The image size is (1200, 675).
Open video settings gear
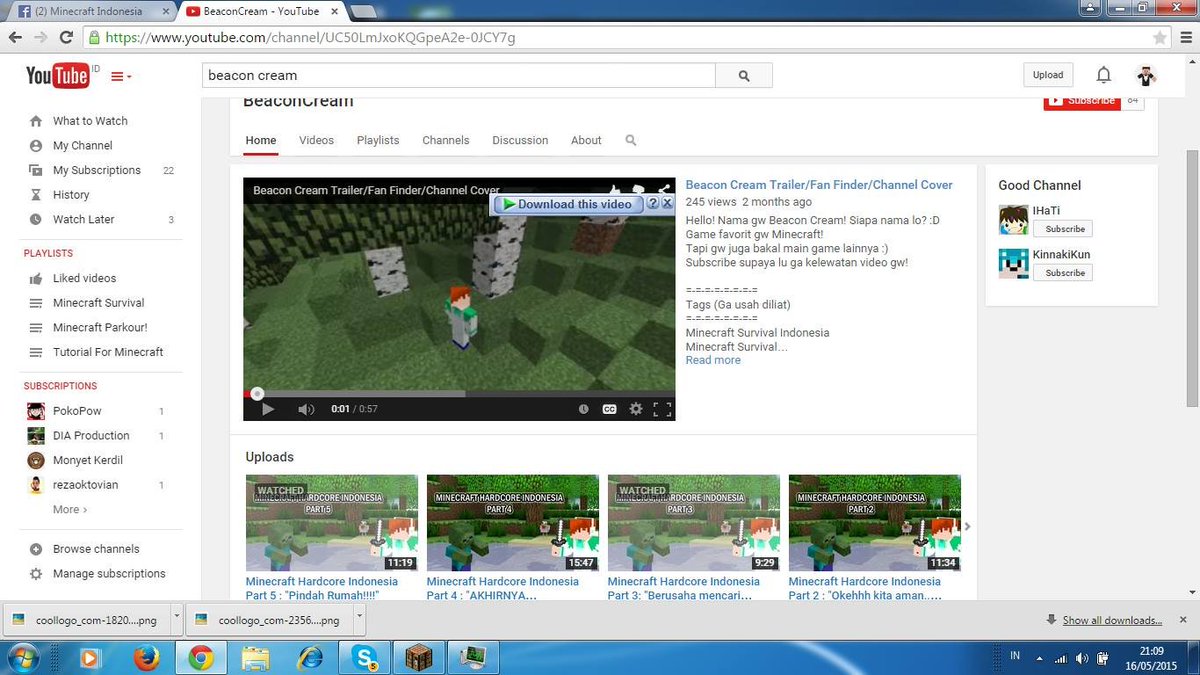point(635,409)
